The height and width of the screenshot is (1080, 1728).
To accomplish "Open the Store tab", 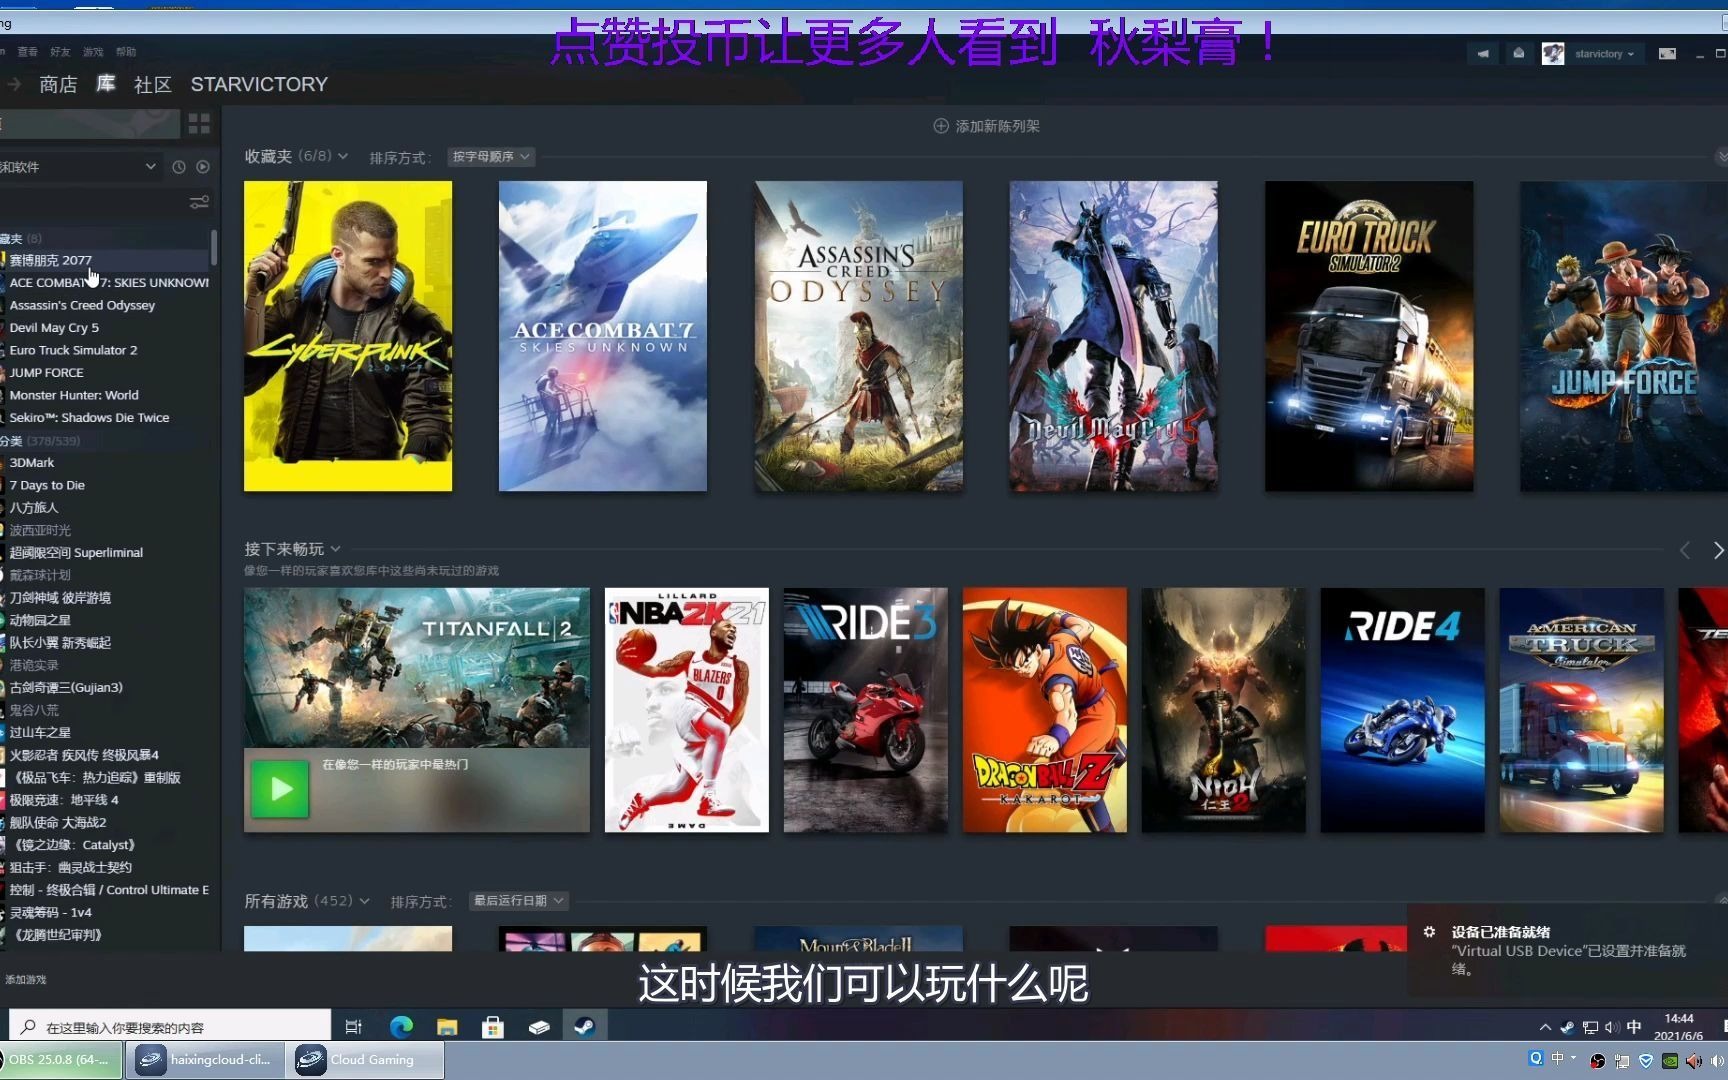I will pos(58,84).
